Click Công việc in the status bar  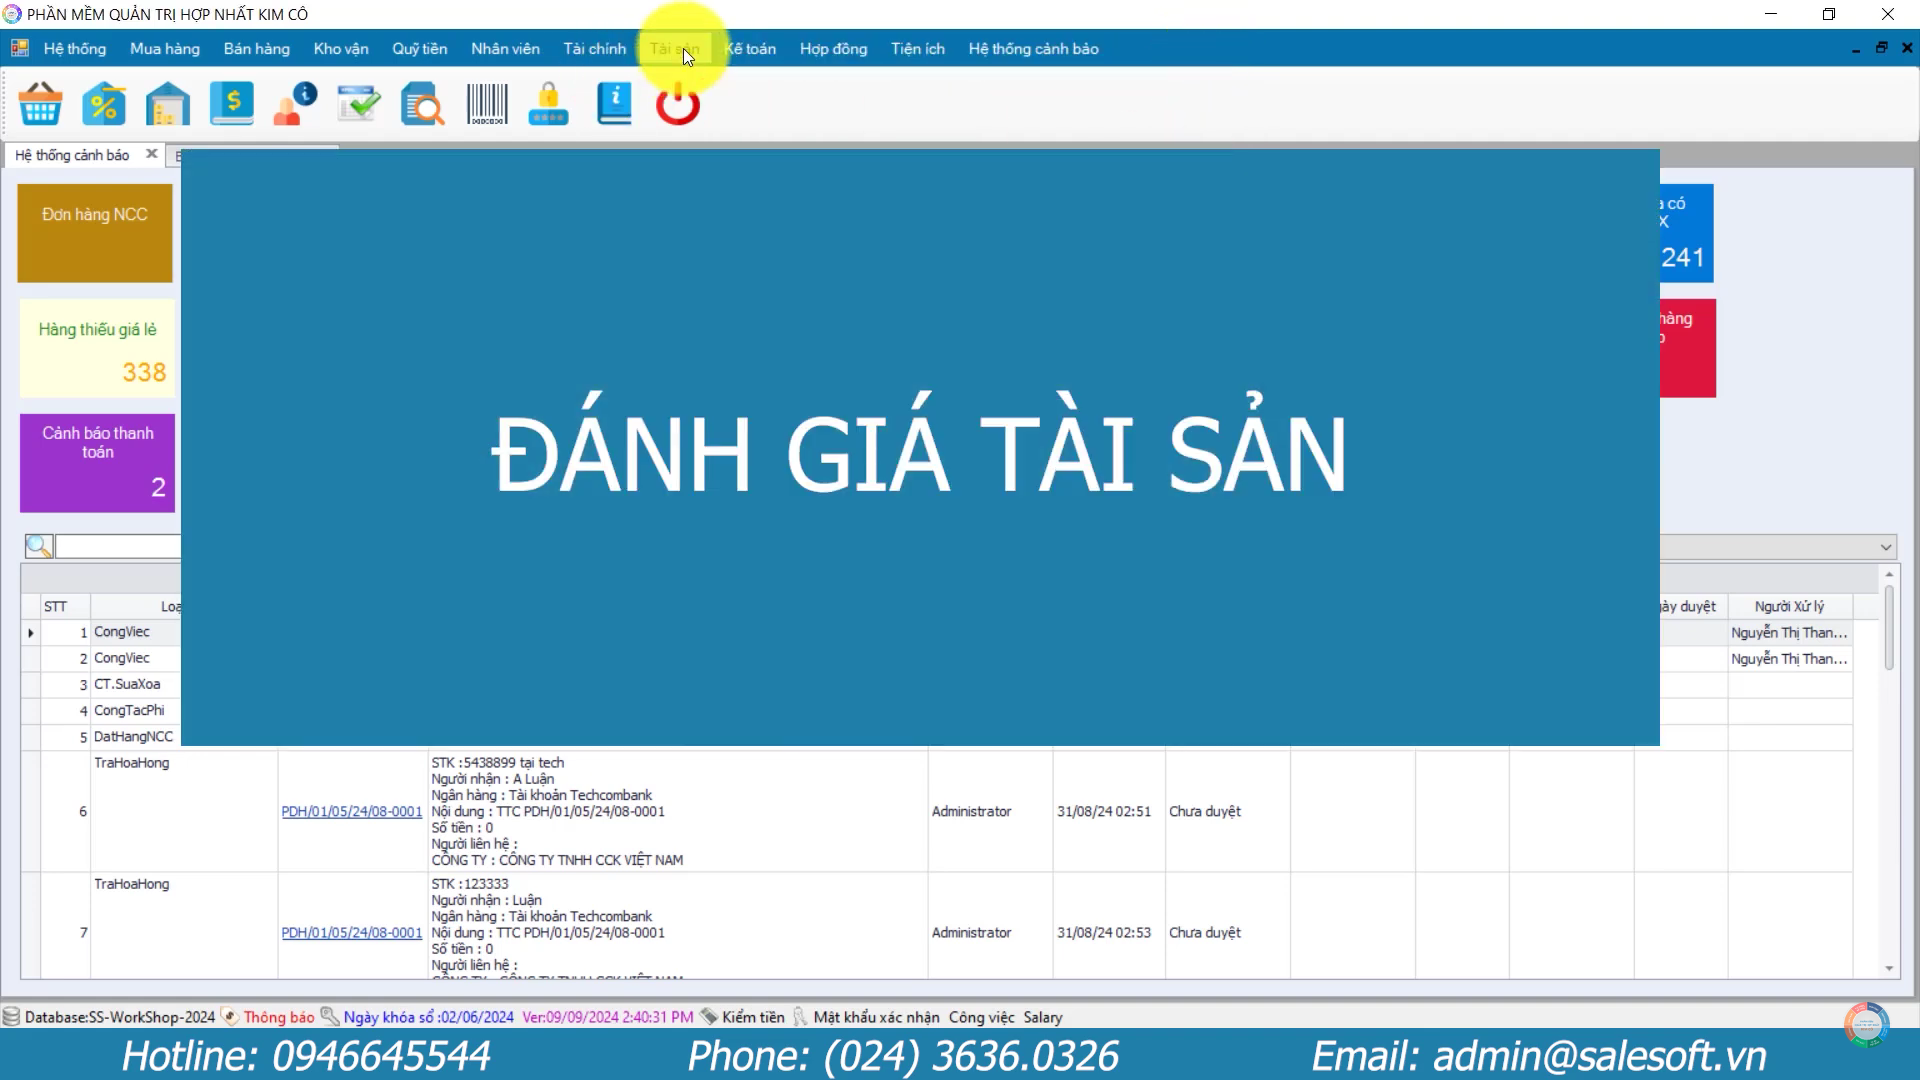(x=981, y=1017)
